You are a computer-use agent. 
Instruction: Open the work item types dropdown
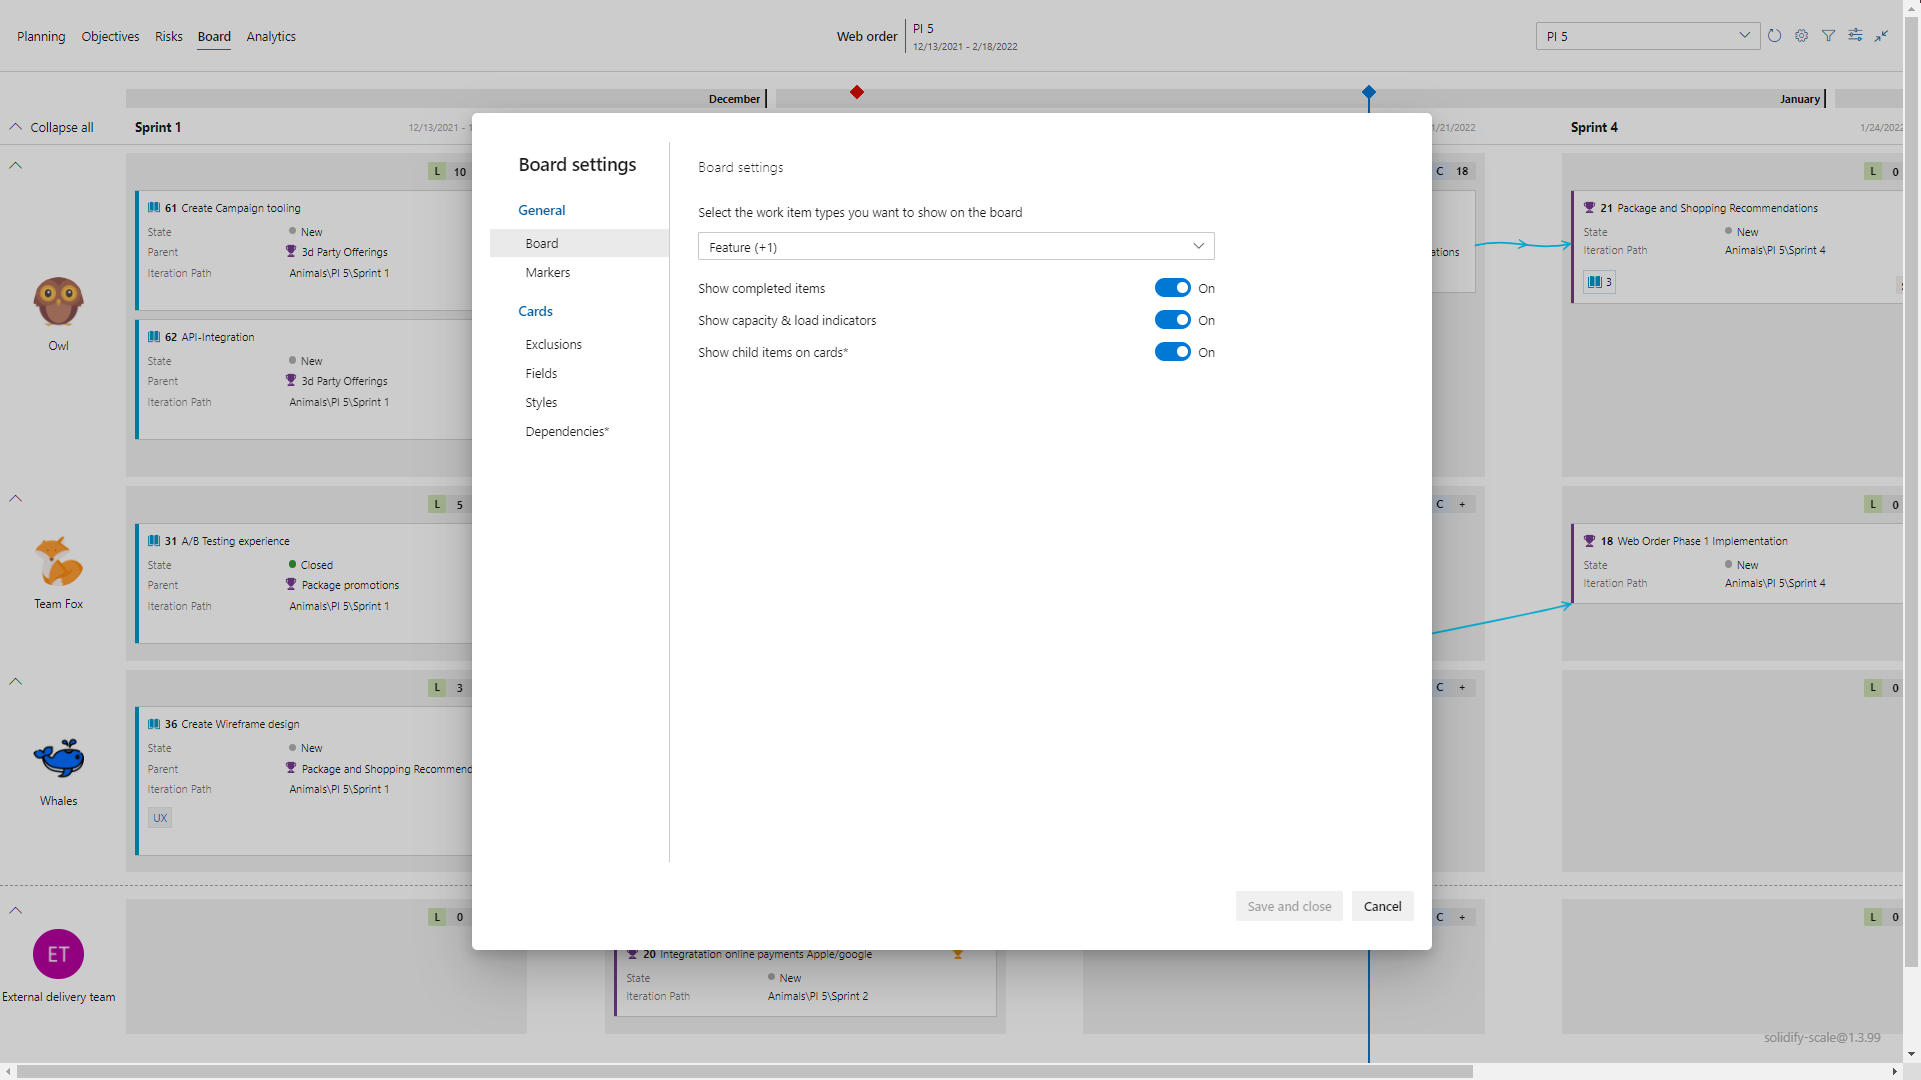(955, 247)
